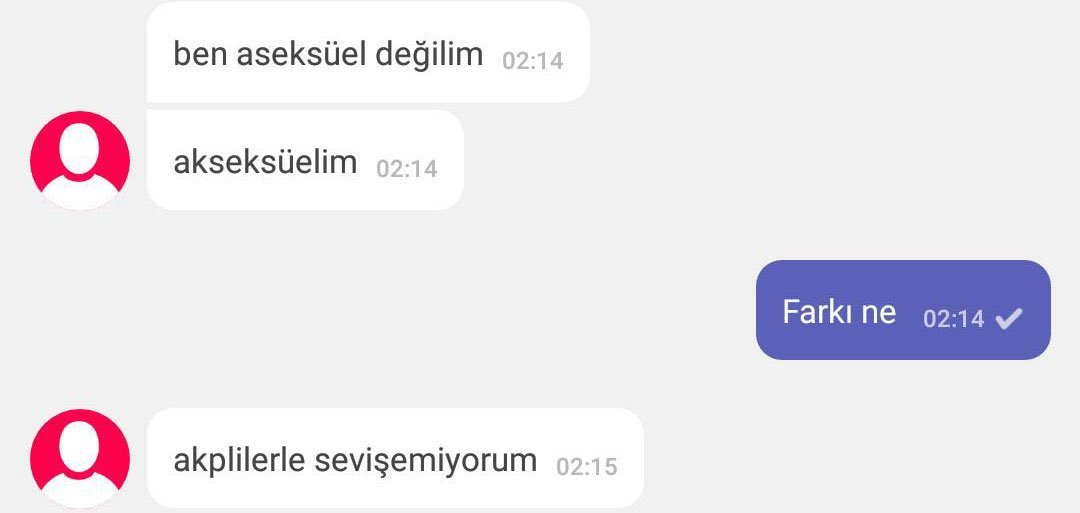Select the purple "Farkı ne" sent message
Image resolution: width=1080 pixels, height=513 pixels.
(x=903, y=310)
